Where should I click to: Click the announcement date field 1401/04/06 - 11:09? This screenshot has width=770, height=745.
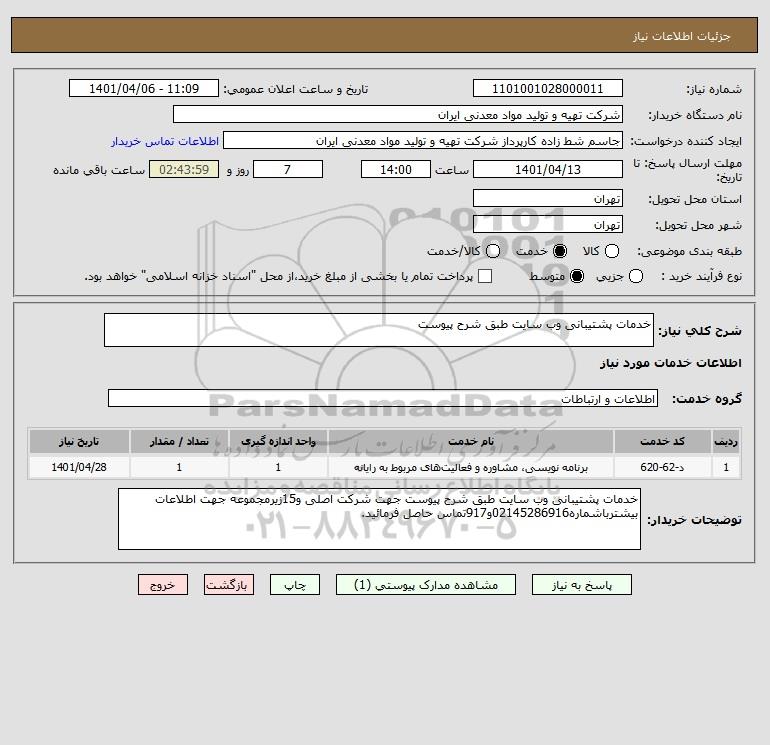144,89
